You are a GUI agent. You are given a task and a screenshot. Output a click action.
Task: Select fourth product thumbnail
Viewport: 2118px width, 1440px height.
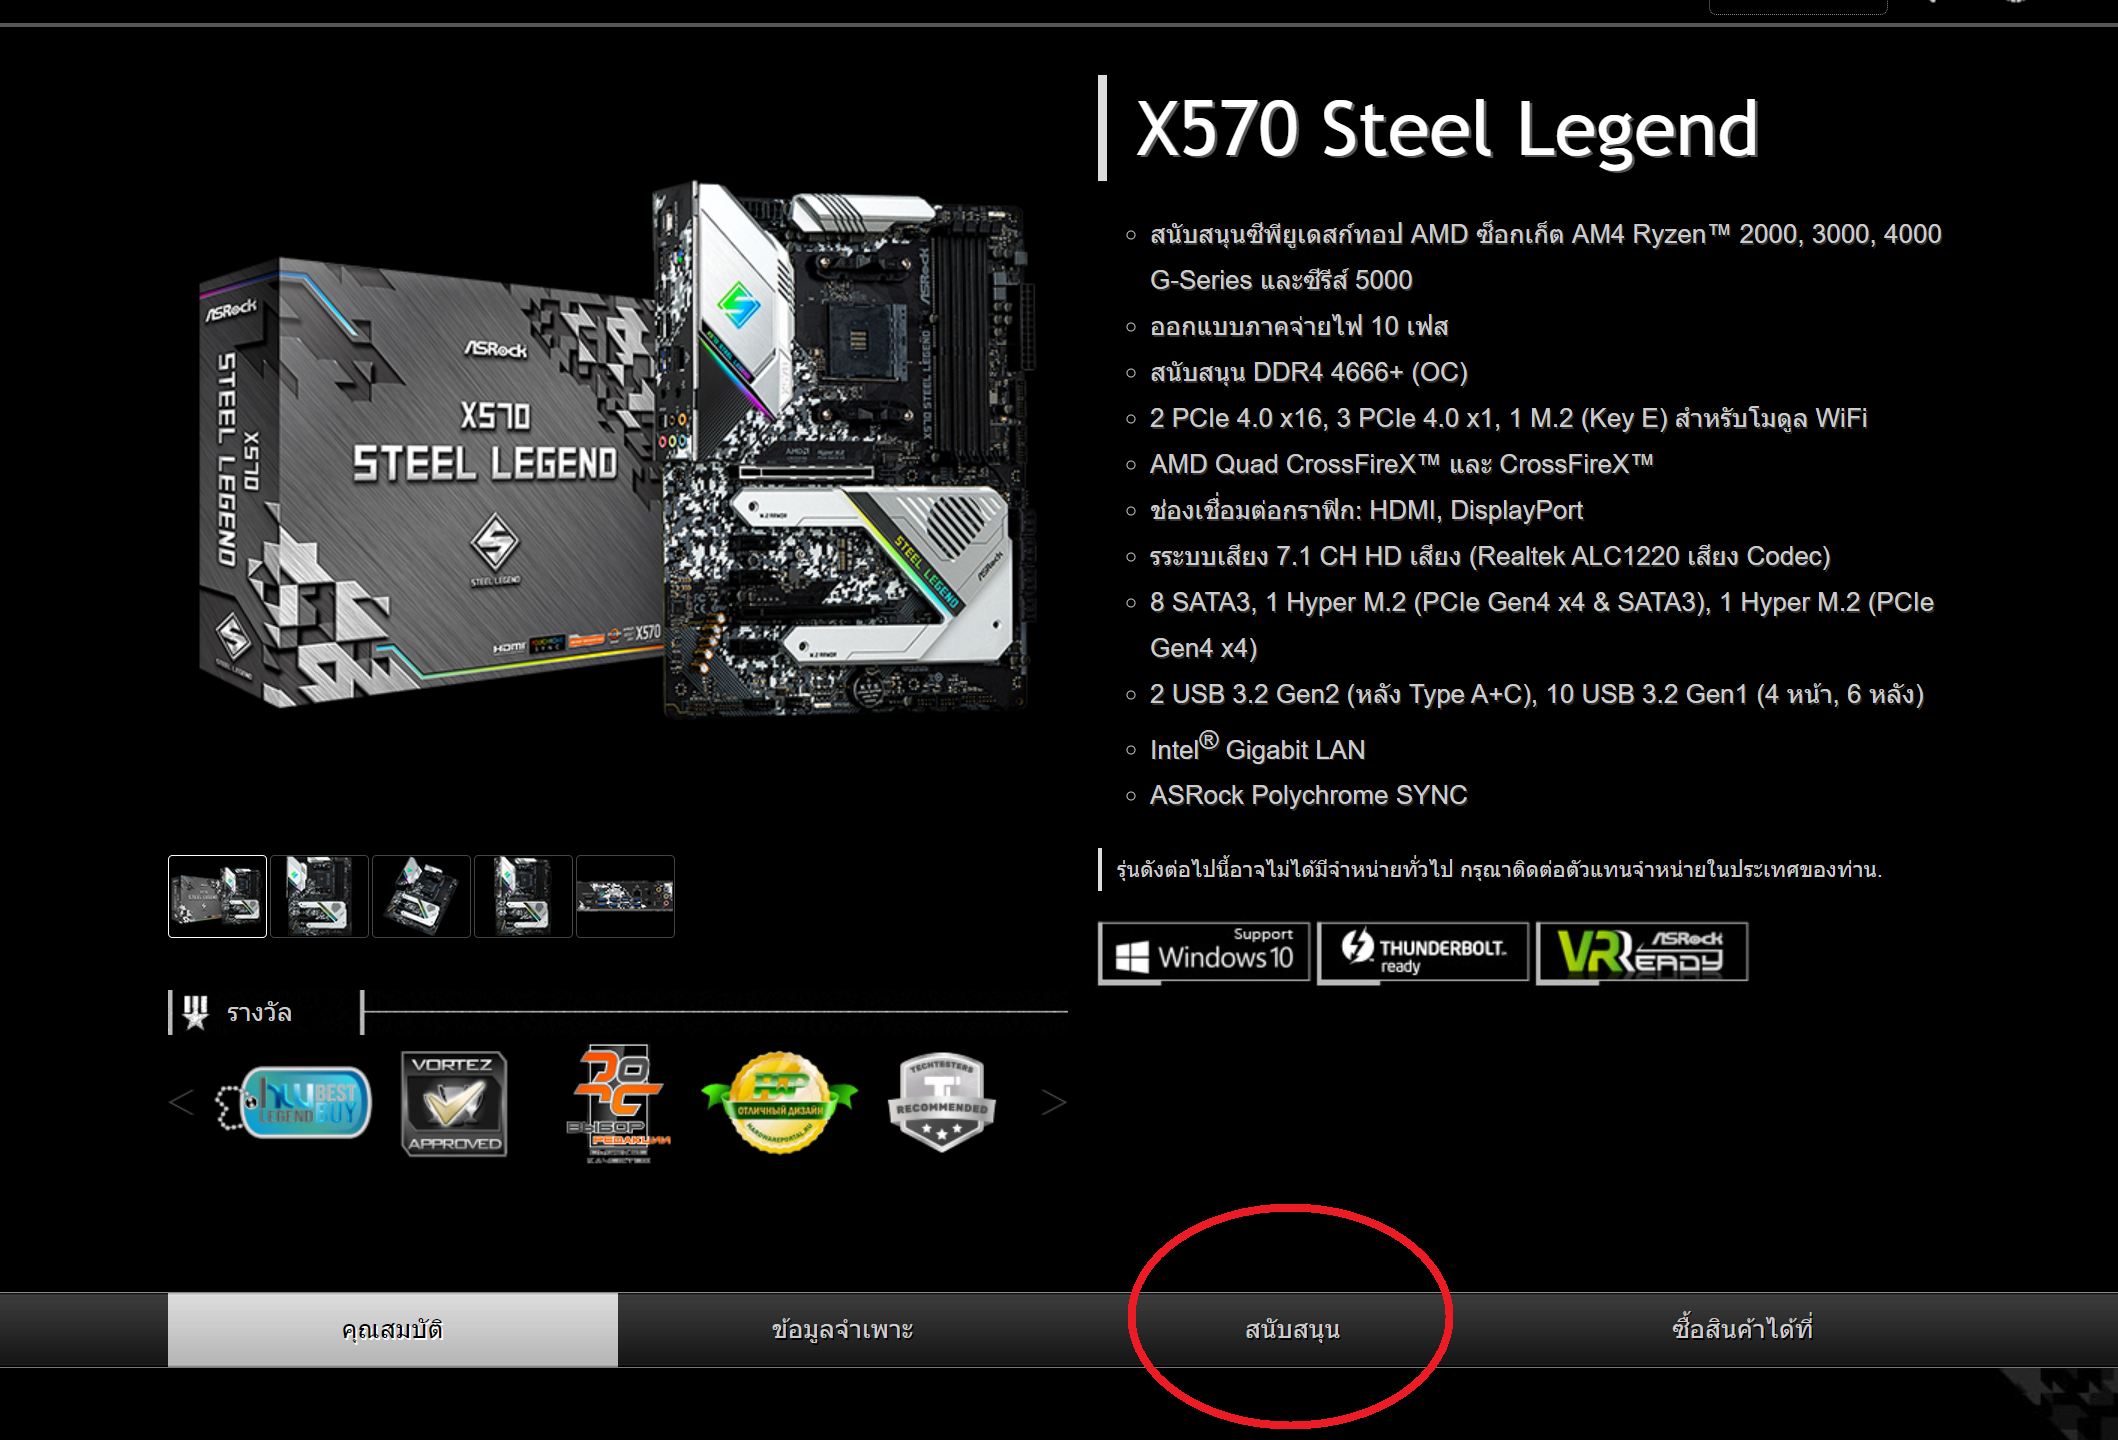click(523, 896)
